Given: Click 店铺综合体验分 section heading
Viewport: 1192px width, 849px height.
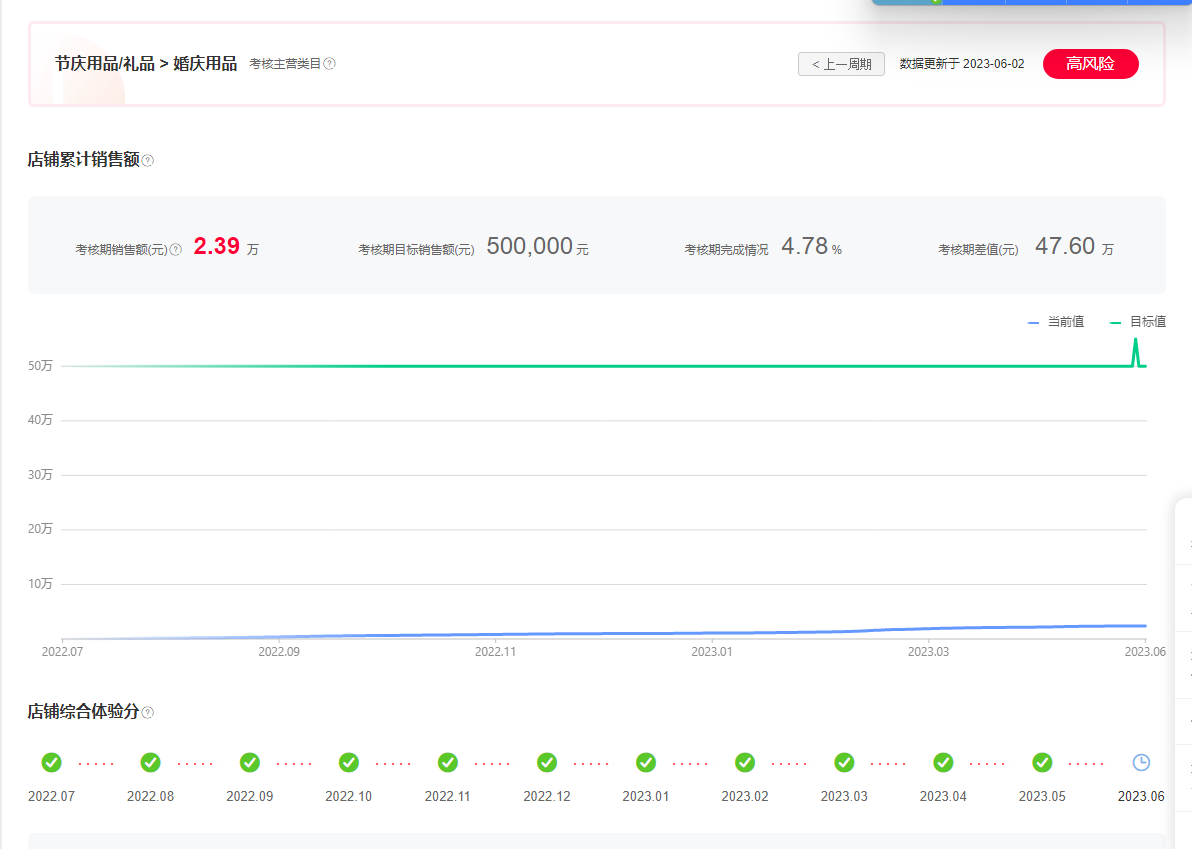Looking at the screenshot, I should (x=84, y=711).
